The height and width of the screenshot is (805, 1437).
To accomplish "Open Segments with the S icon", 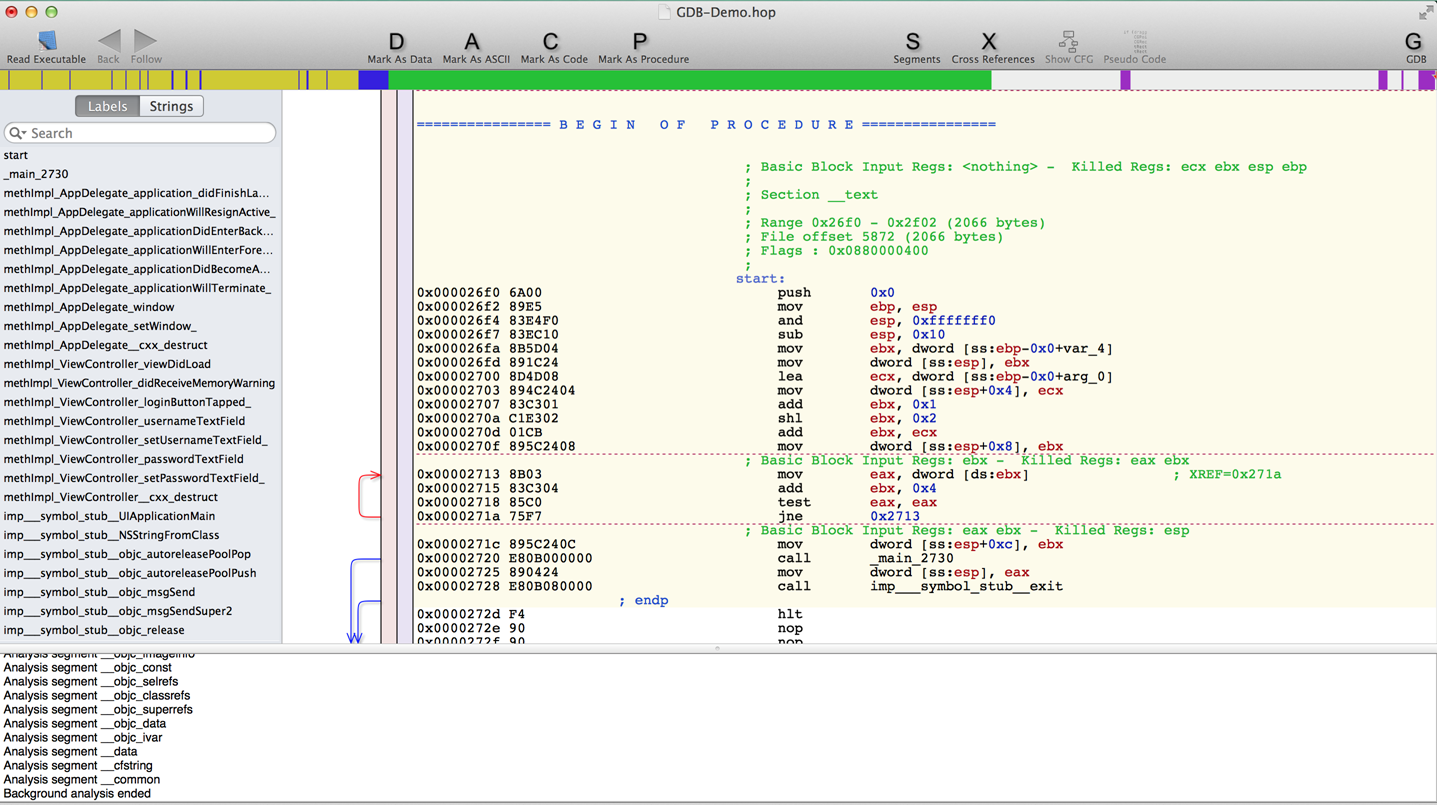I will pyautogui.click(x=913, y=42).
